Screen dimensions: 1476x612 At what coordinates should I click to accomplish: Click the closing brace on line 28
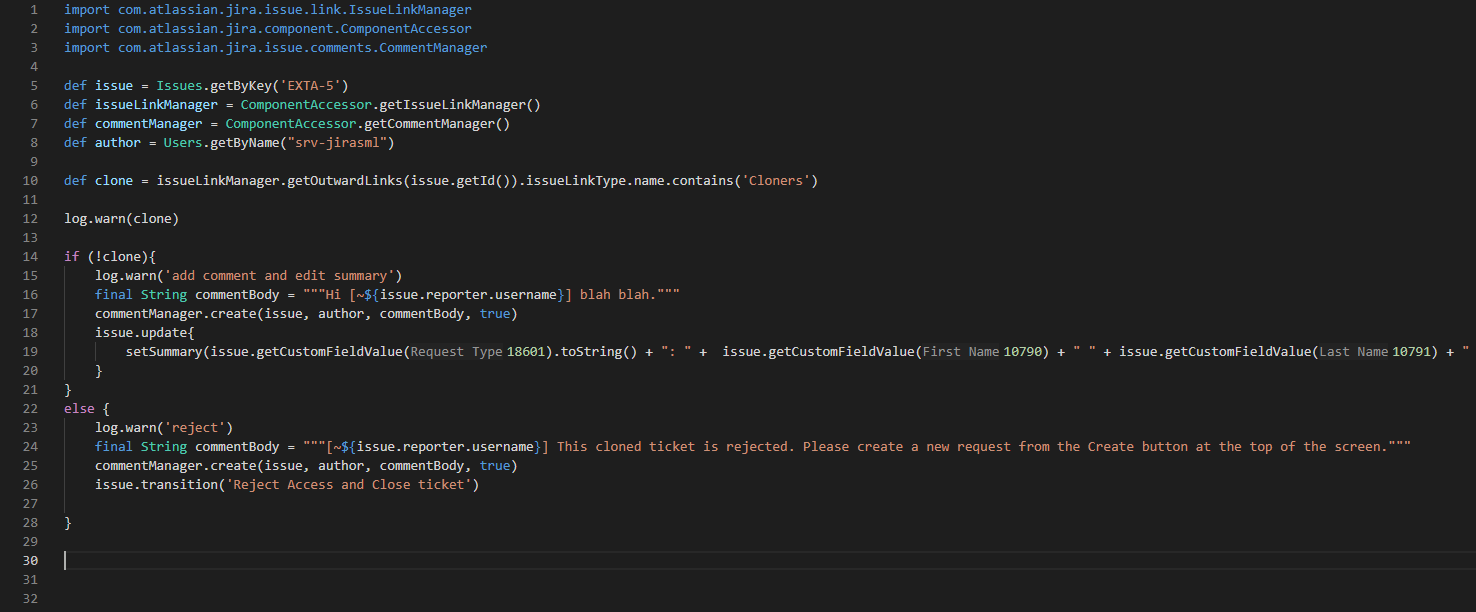coord(68,522)
